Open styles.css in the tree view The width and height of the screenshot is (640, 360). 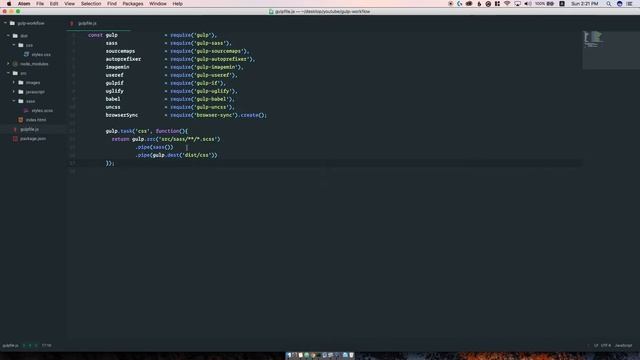41,54
